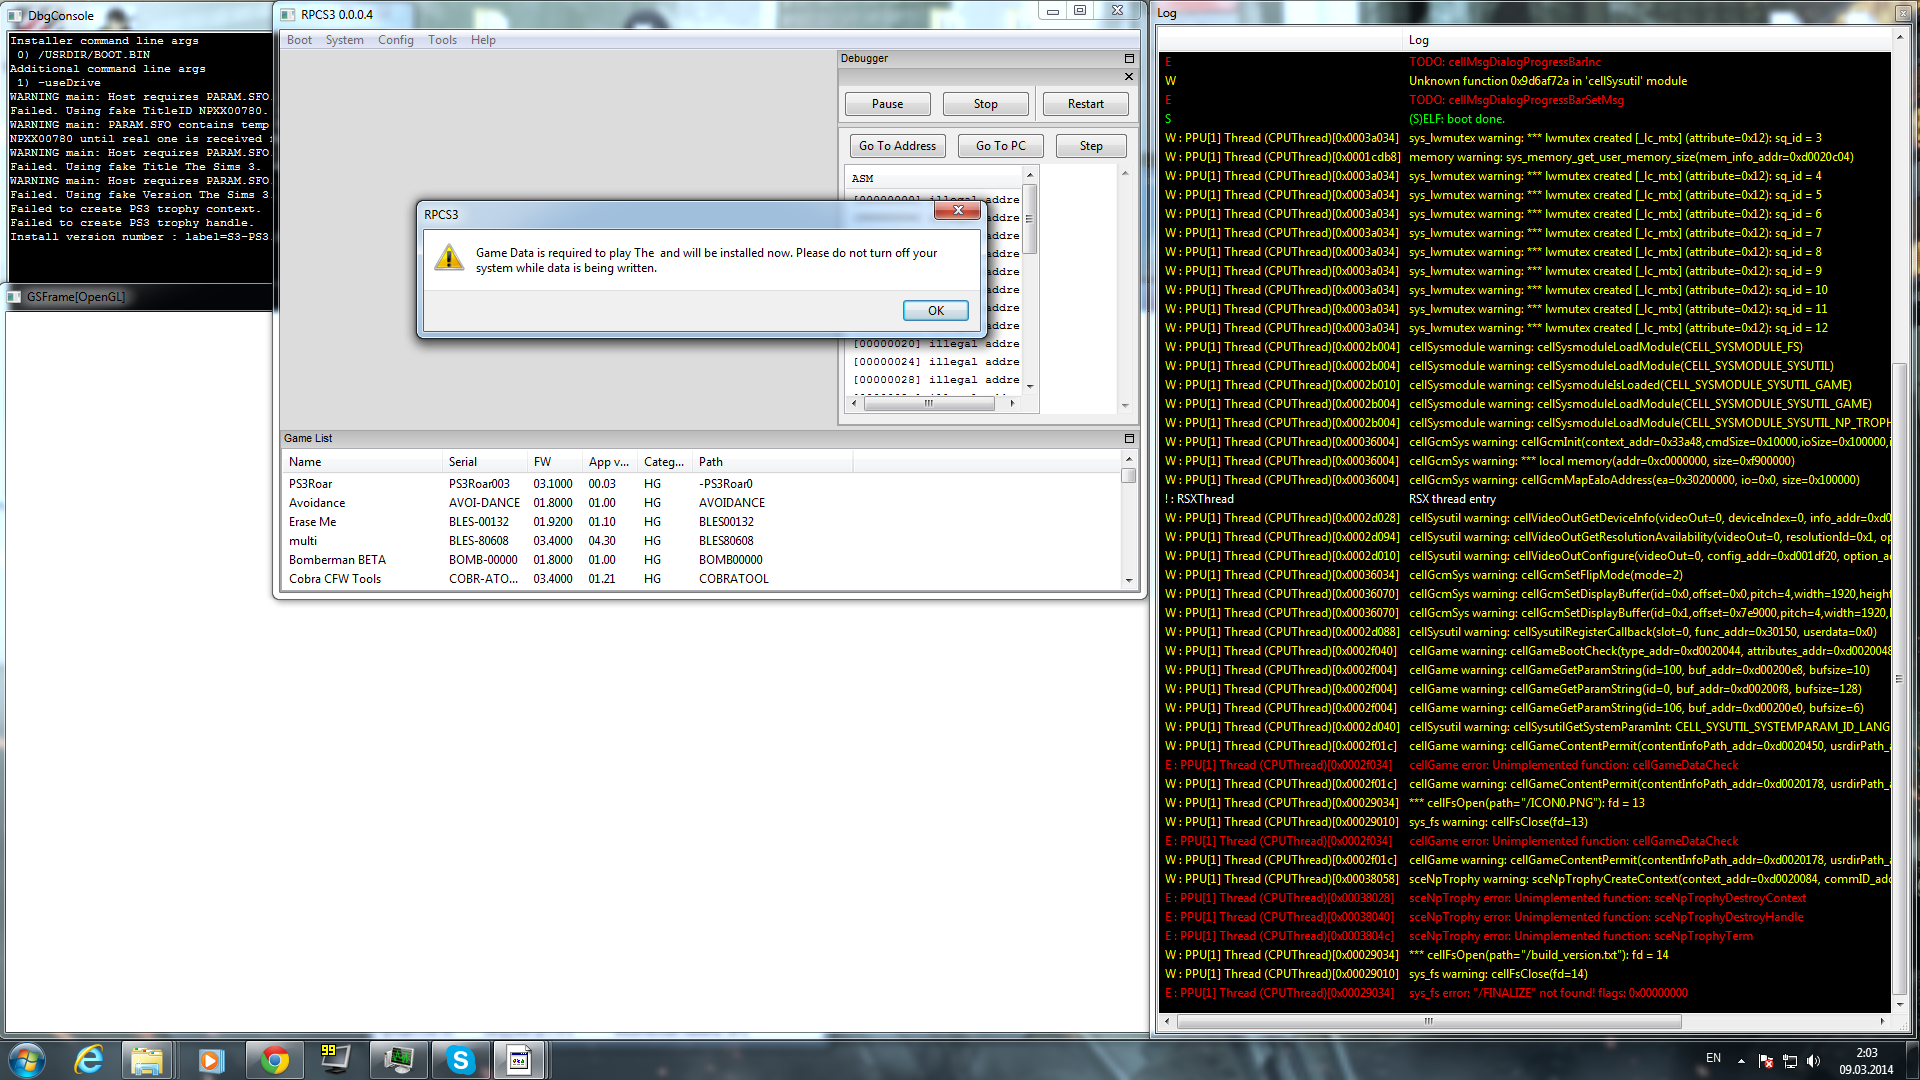Open the Config menu
This screenshot has width=1920, height=1080.
395,40
